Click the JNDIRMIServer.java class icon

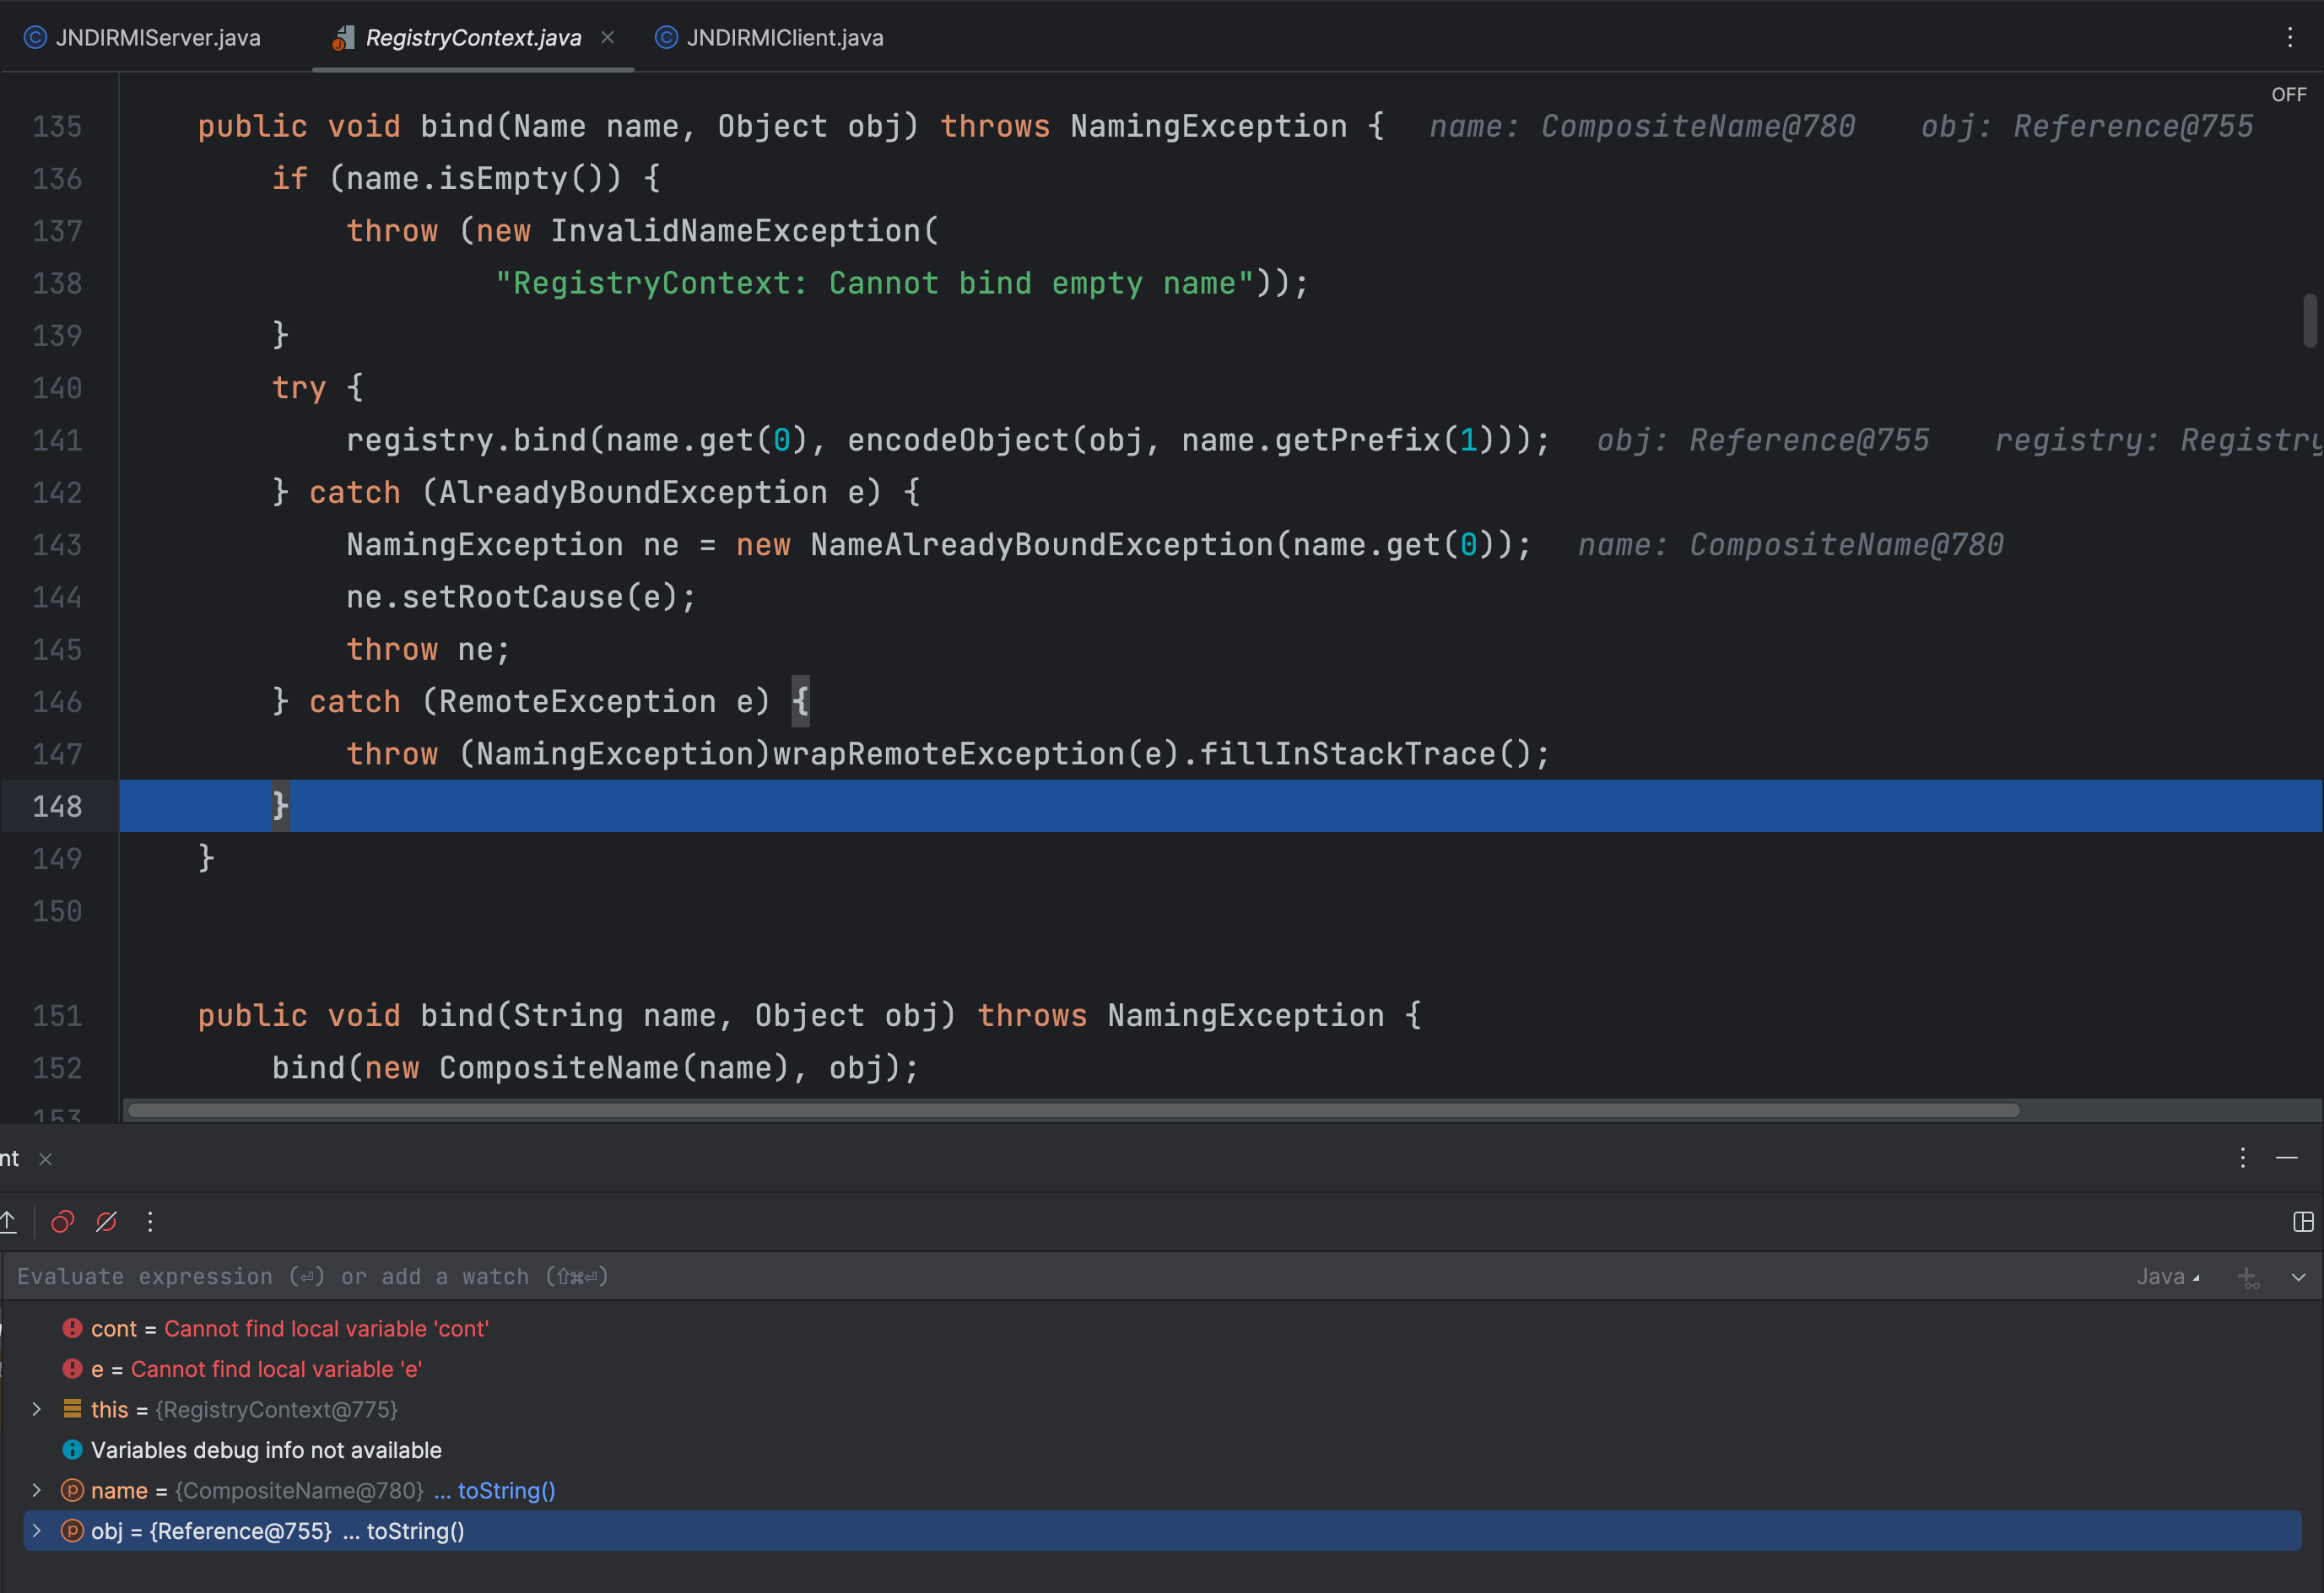[x=35, y=38]
